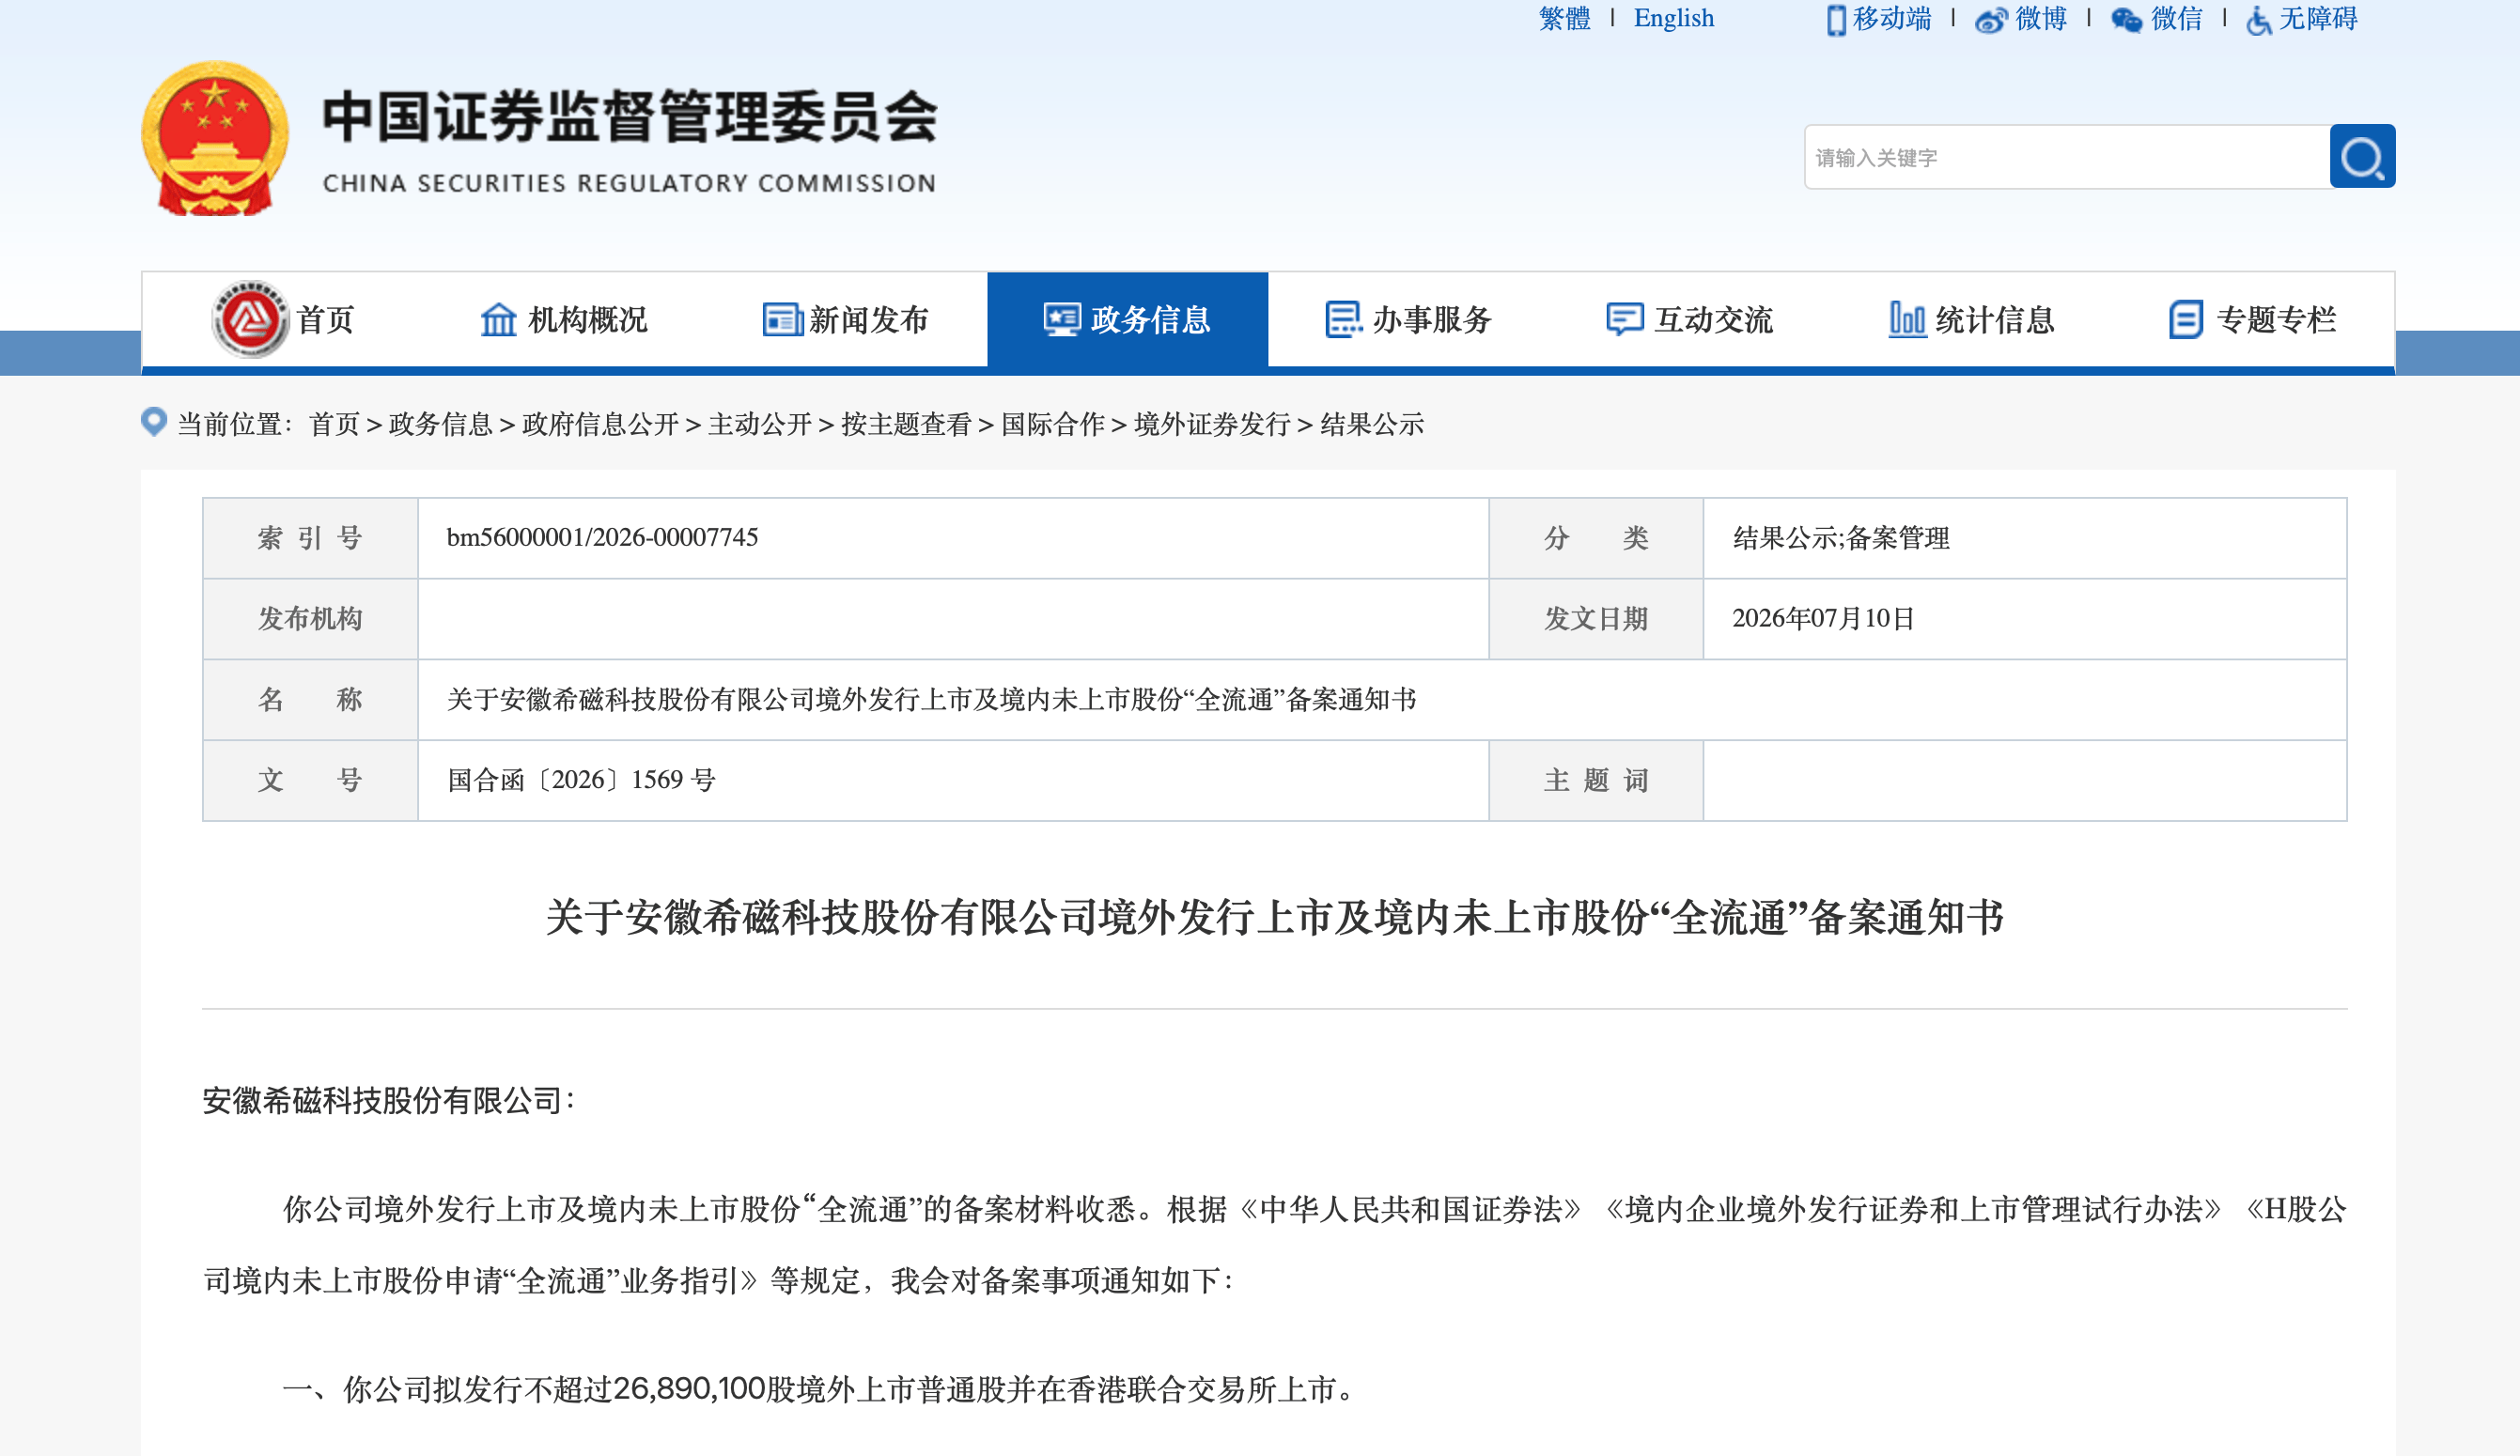This screenshot has height=1456, width=2520.
Task: Click the large article heading title
Action: [x=1274, y=917]
